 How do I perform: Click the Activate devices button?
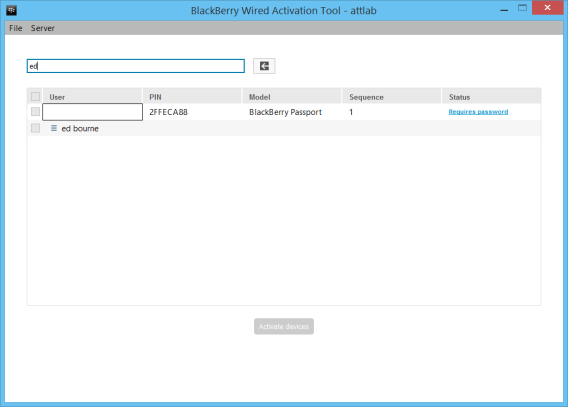tap(284, 326)
